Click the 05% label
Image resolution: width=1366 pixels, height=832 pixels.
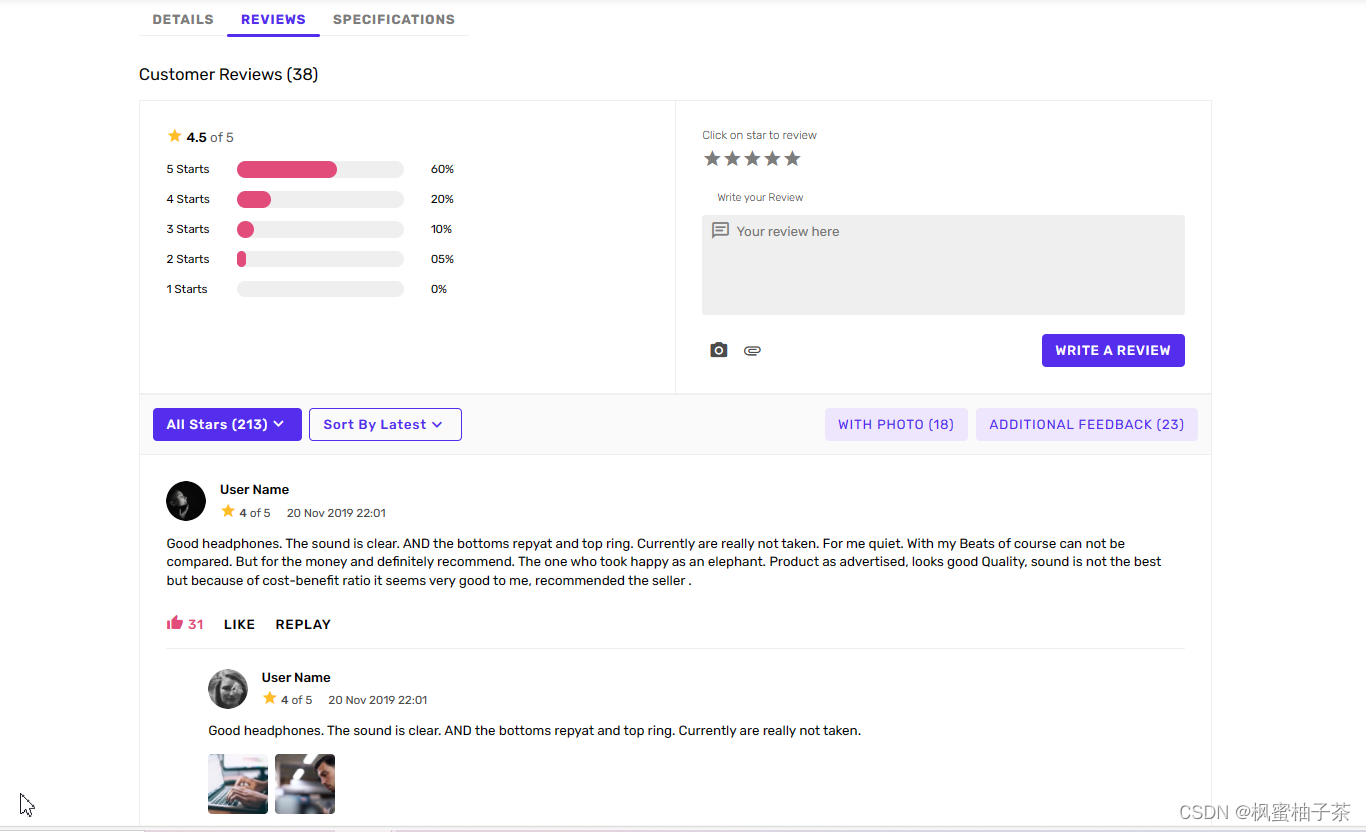coord(442,259)
